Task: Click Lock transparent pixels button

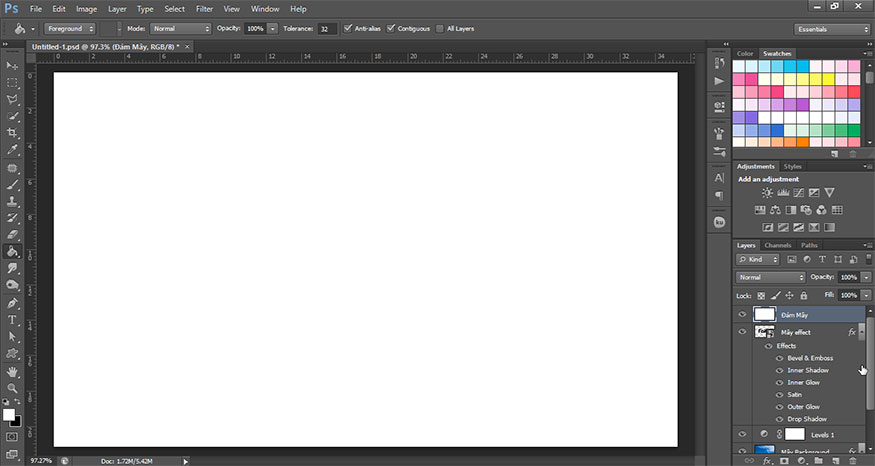Action: [761, 296]
